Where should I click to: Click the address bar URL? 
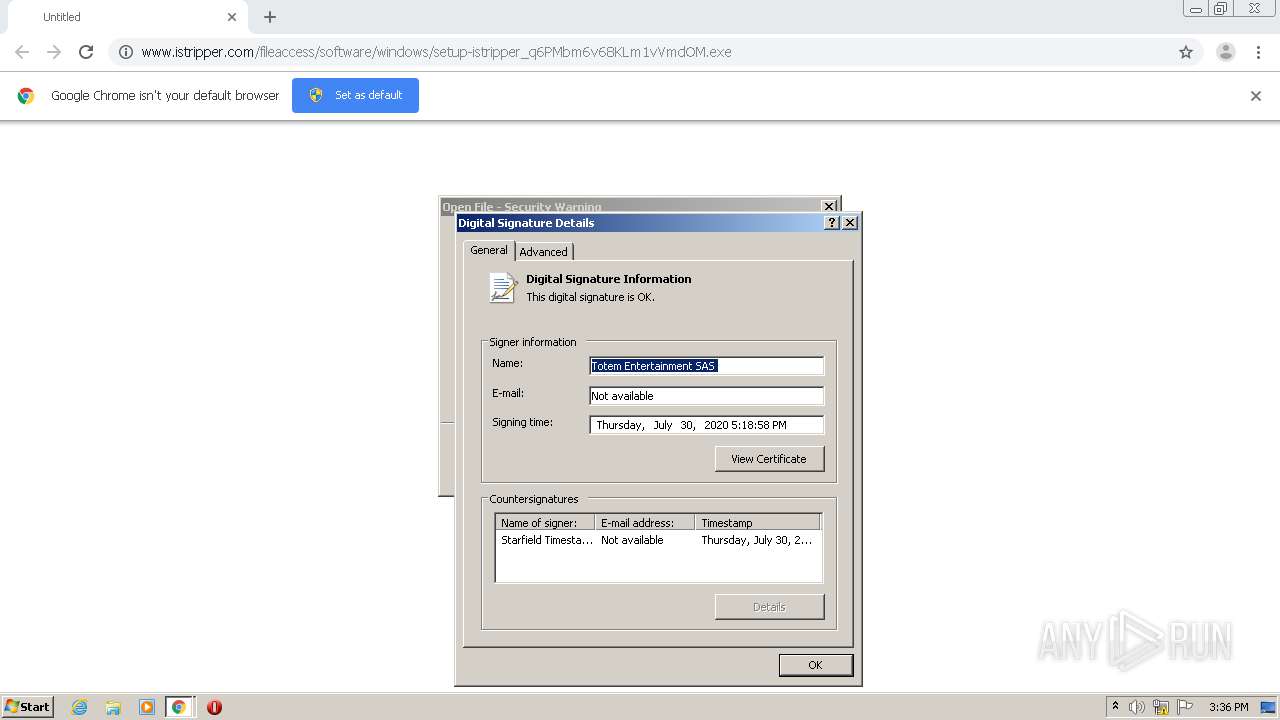(436, 52)
